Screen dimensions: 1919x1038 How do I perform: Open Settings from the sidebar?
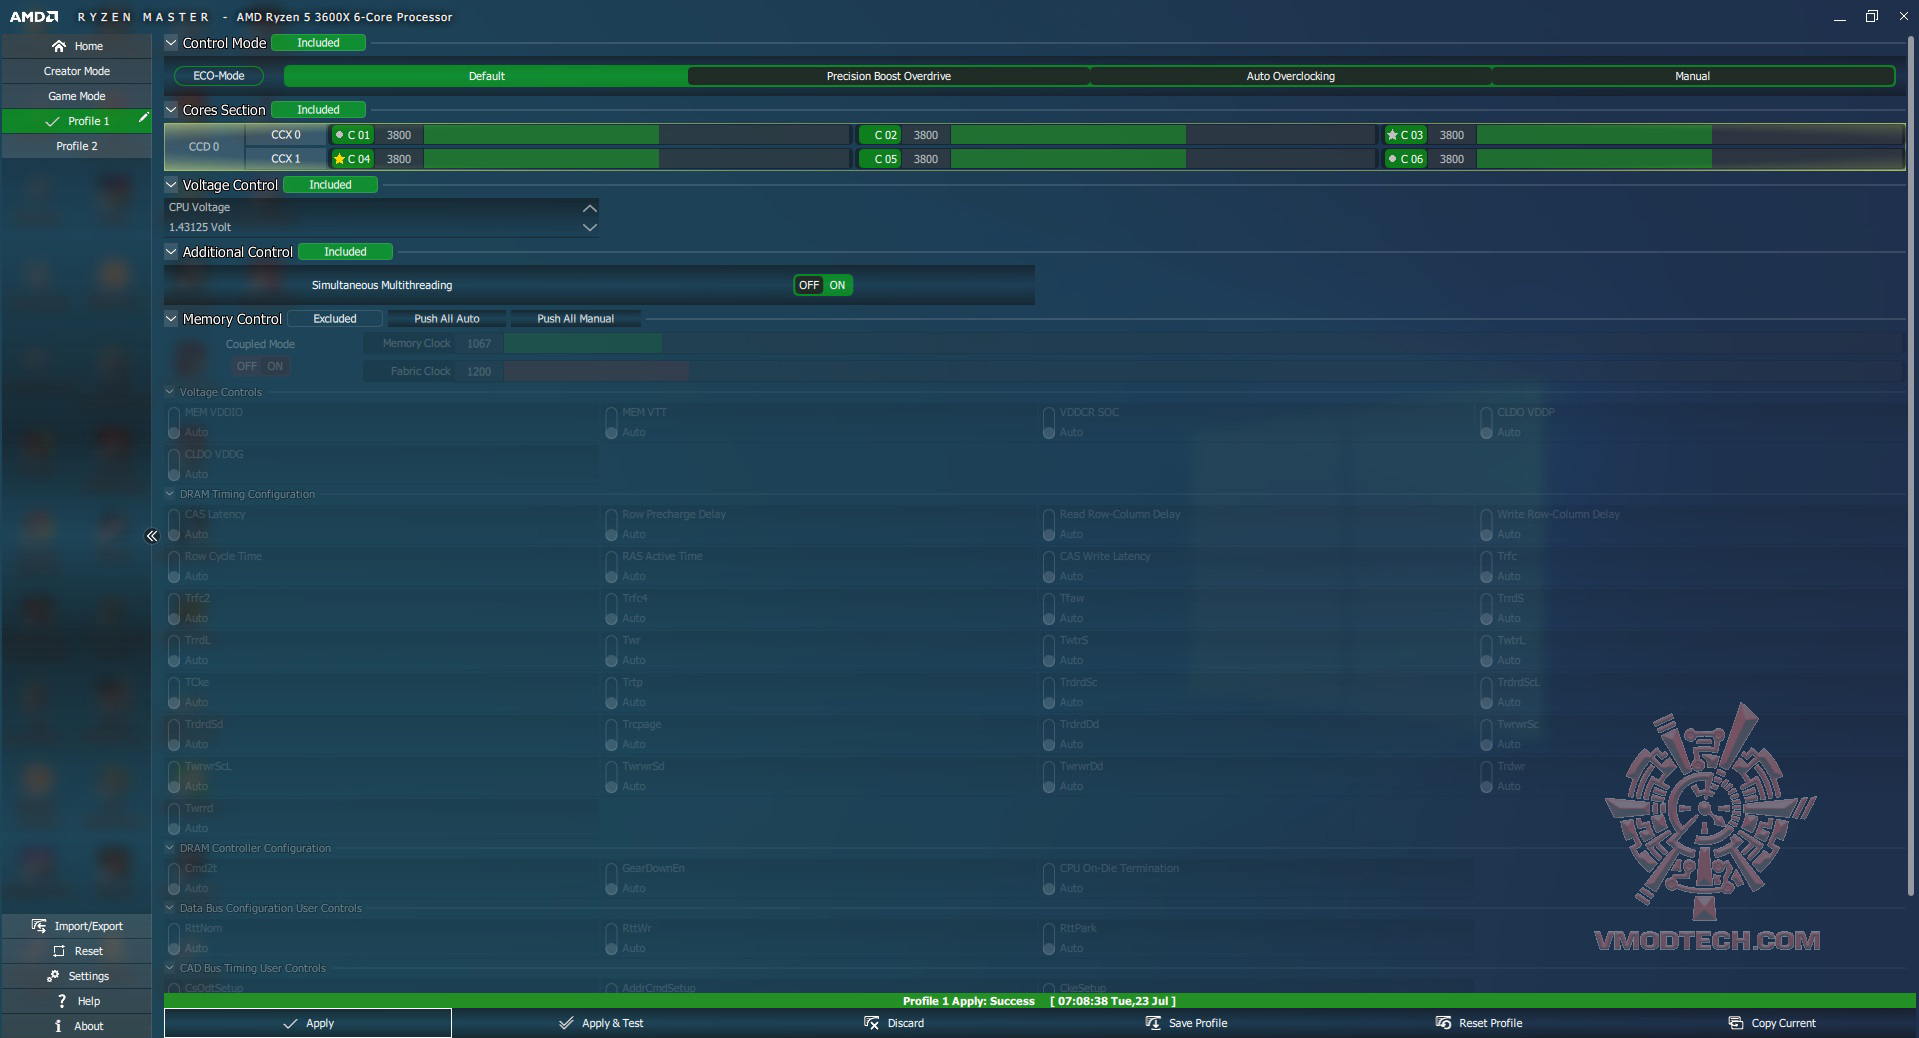pyautogui.click(x=76, y=976)
